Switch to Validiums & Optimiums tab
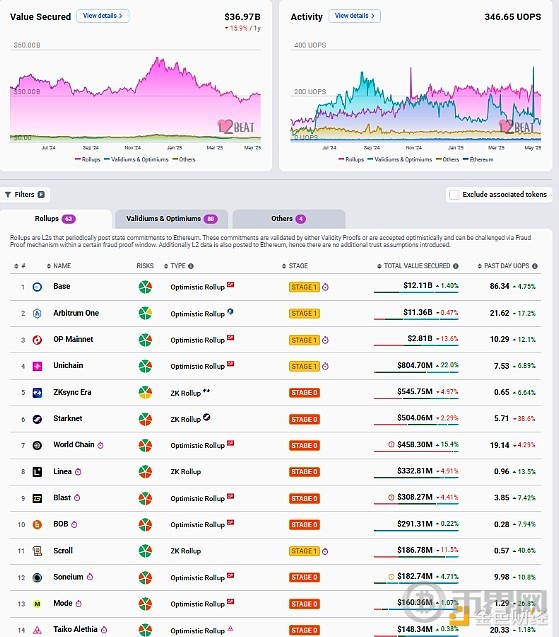The image size is (559, 637). pyautogui.click(x=171, y=219)
